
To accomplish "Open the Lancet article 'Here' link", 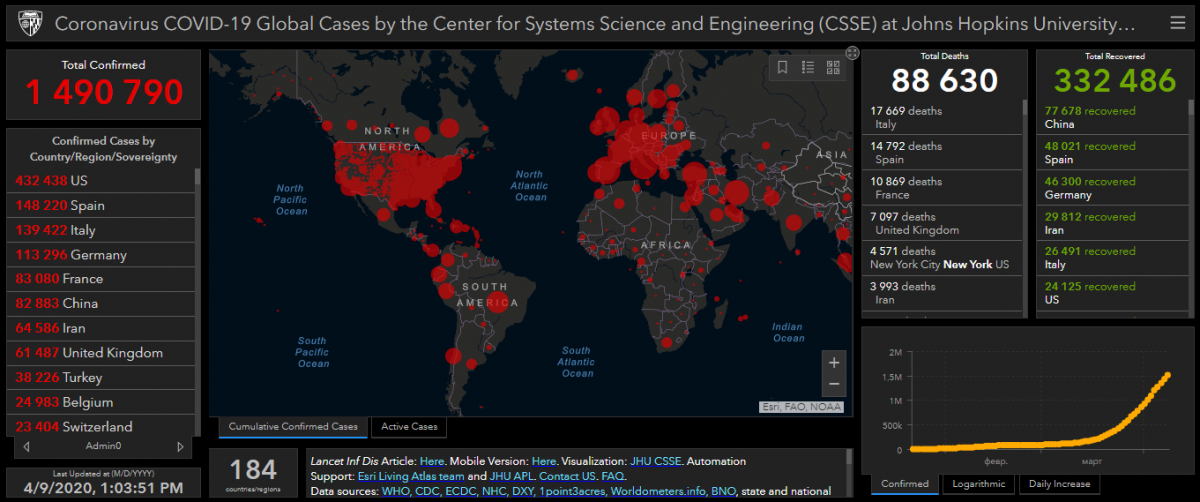I will click(432, 461).
